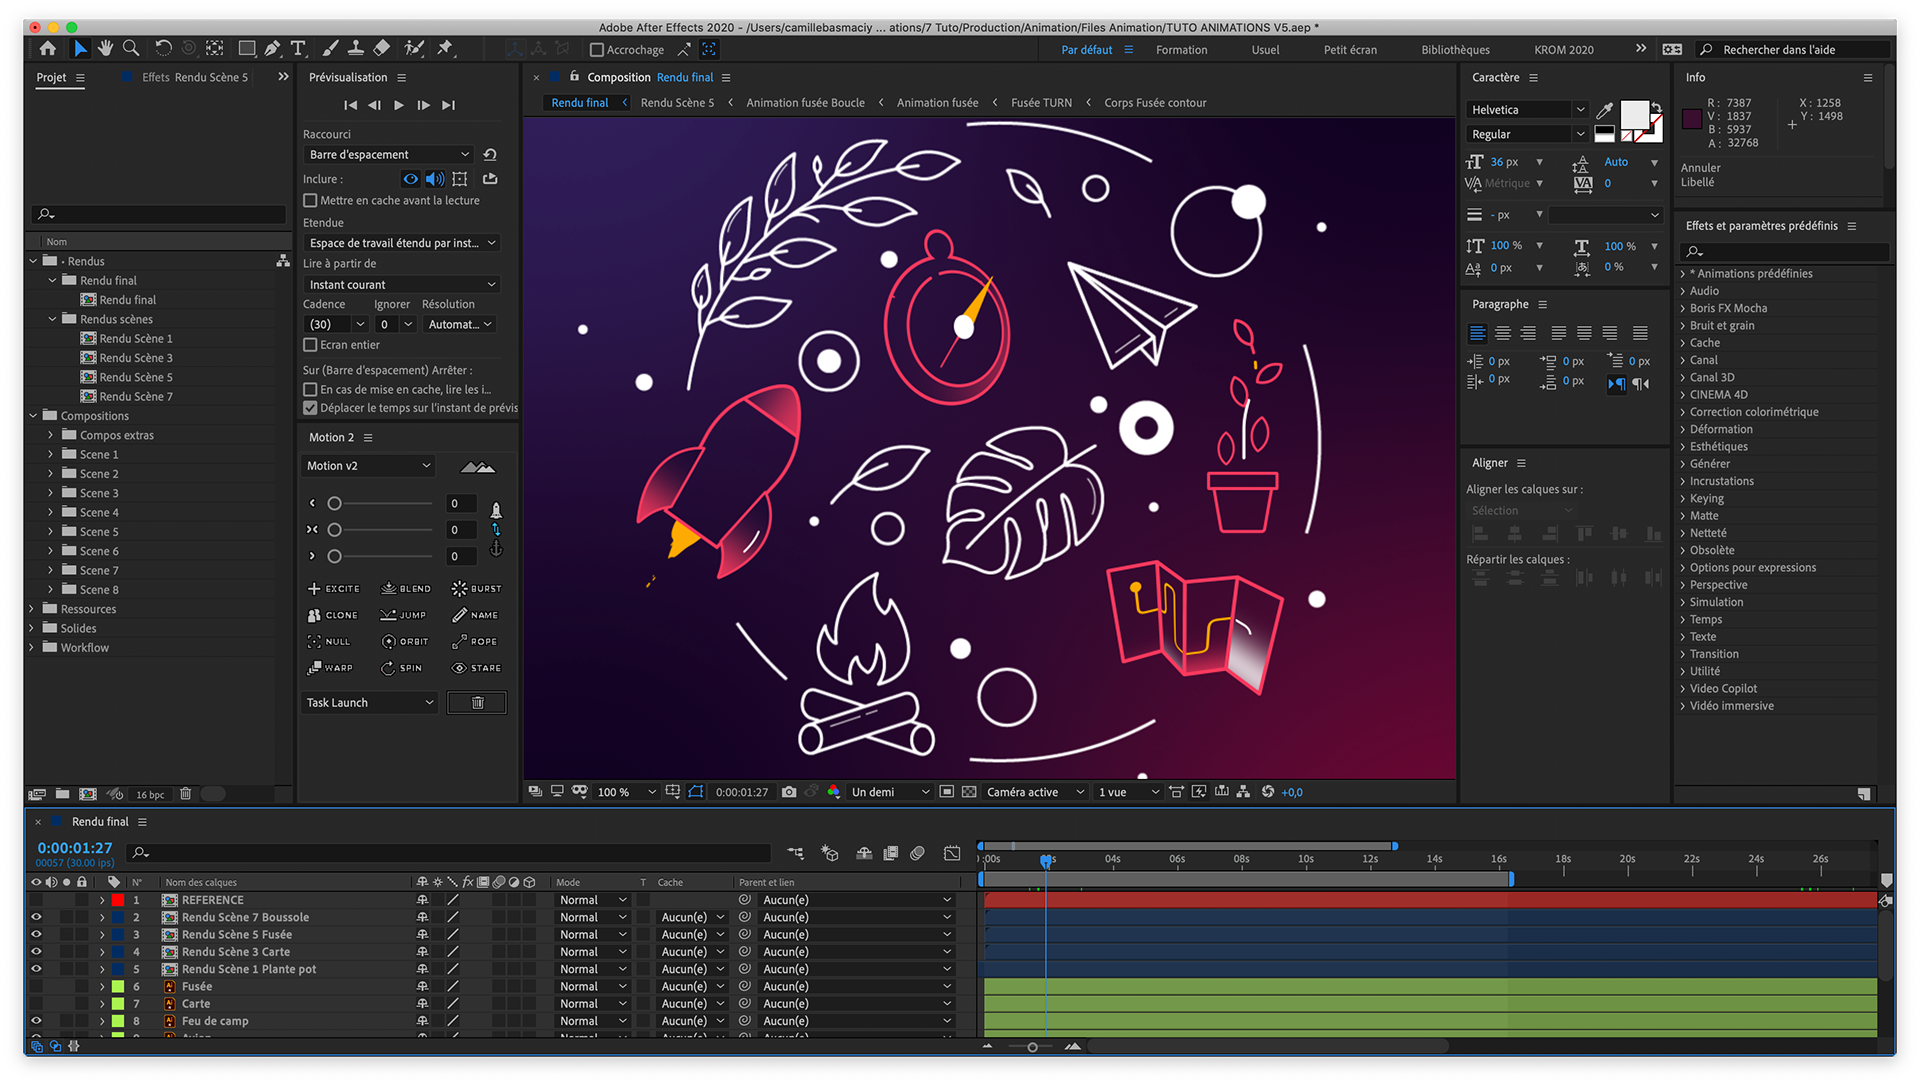Screen dimensions: 1920x1084
Task: Select the Zoom magnifier tool
Action: (x=131, y=48)
